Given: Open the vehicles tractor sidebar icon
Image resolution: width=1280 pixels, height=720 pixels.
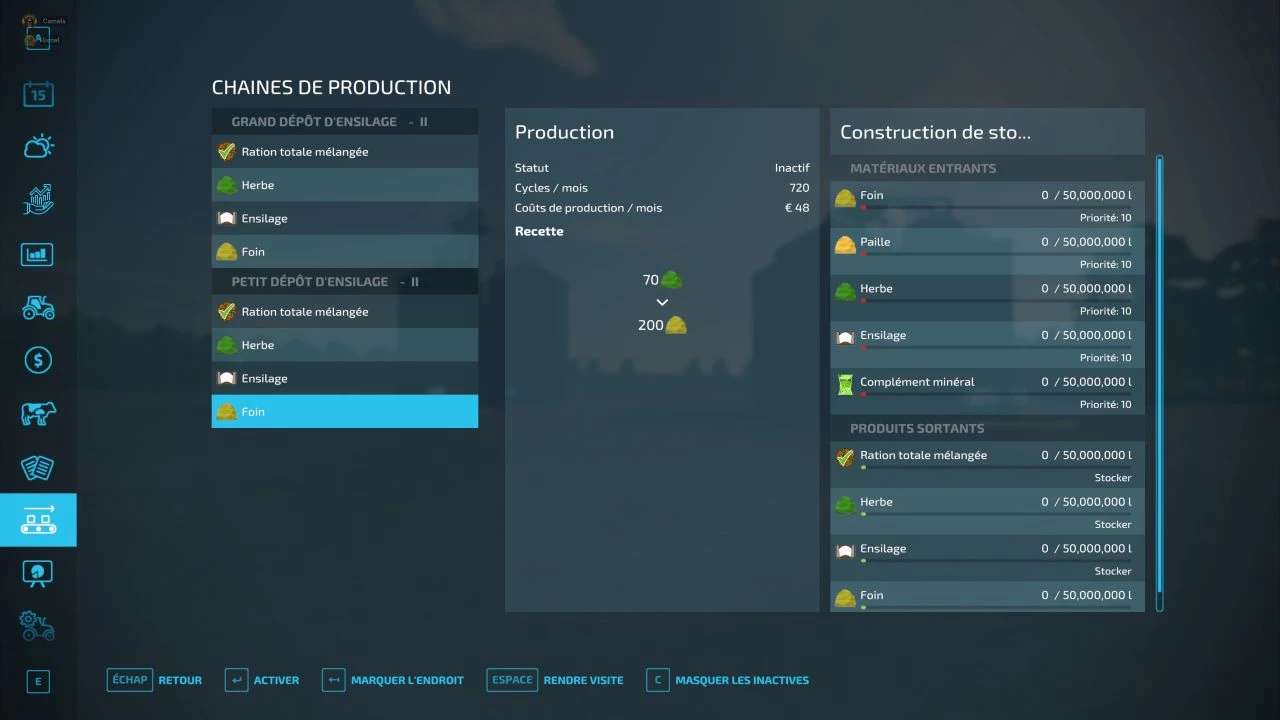Looking at the screenshot, I should pyautogui.click(x=38, y=307).
